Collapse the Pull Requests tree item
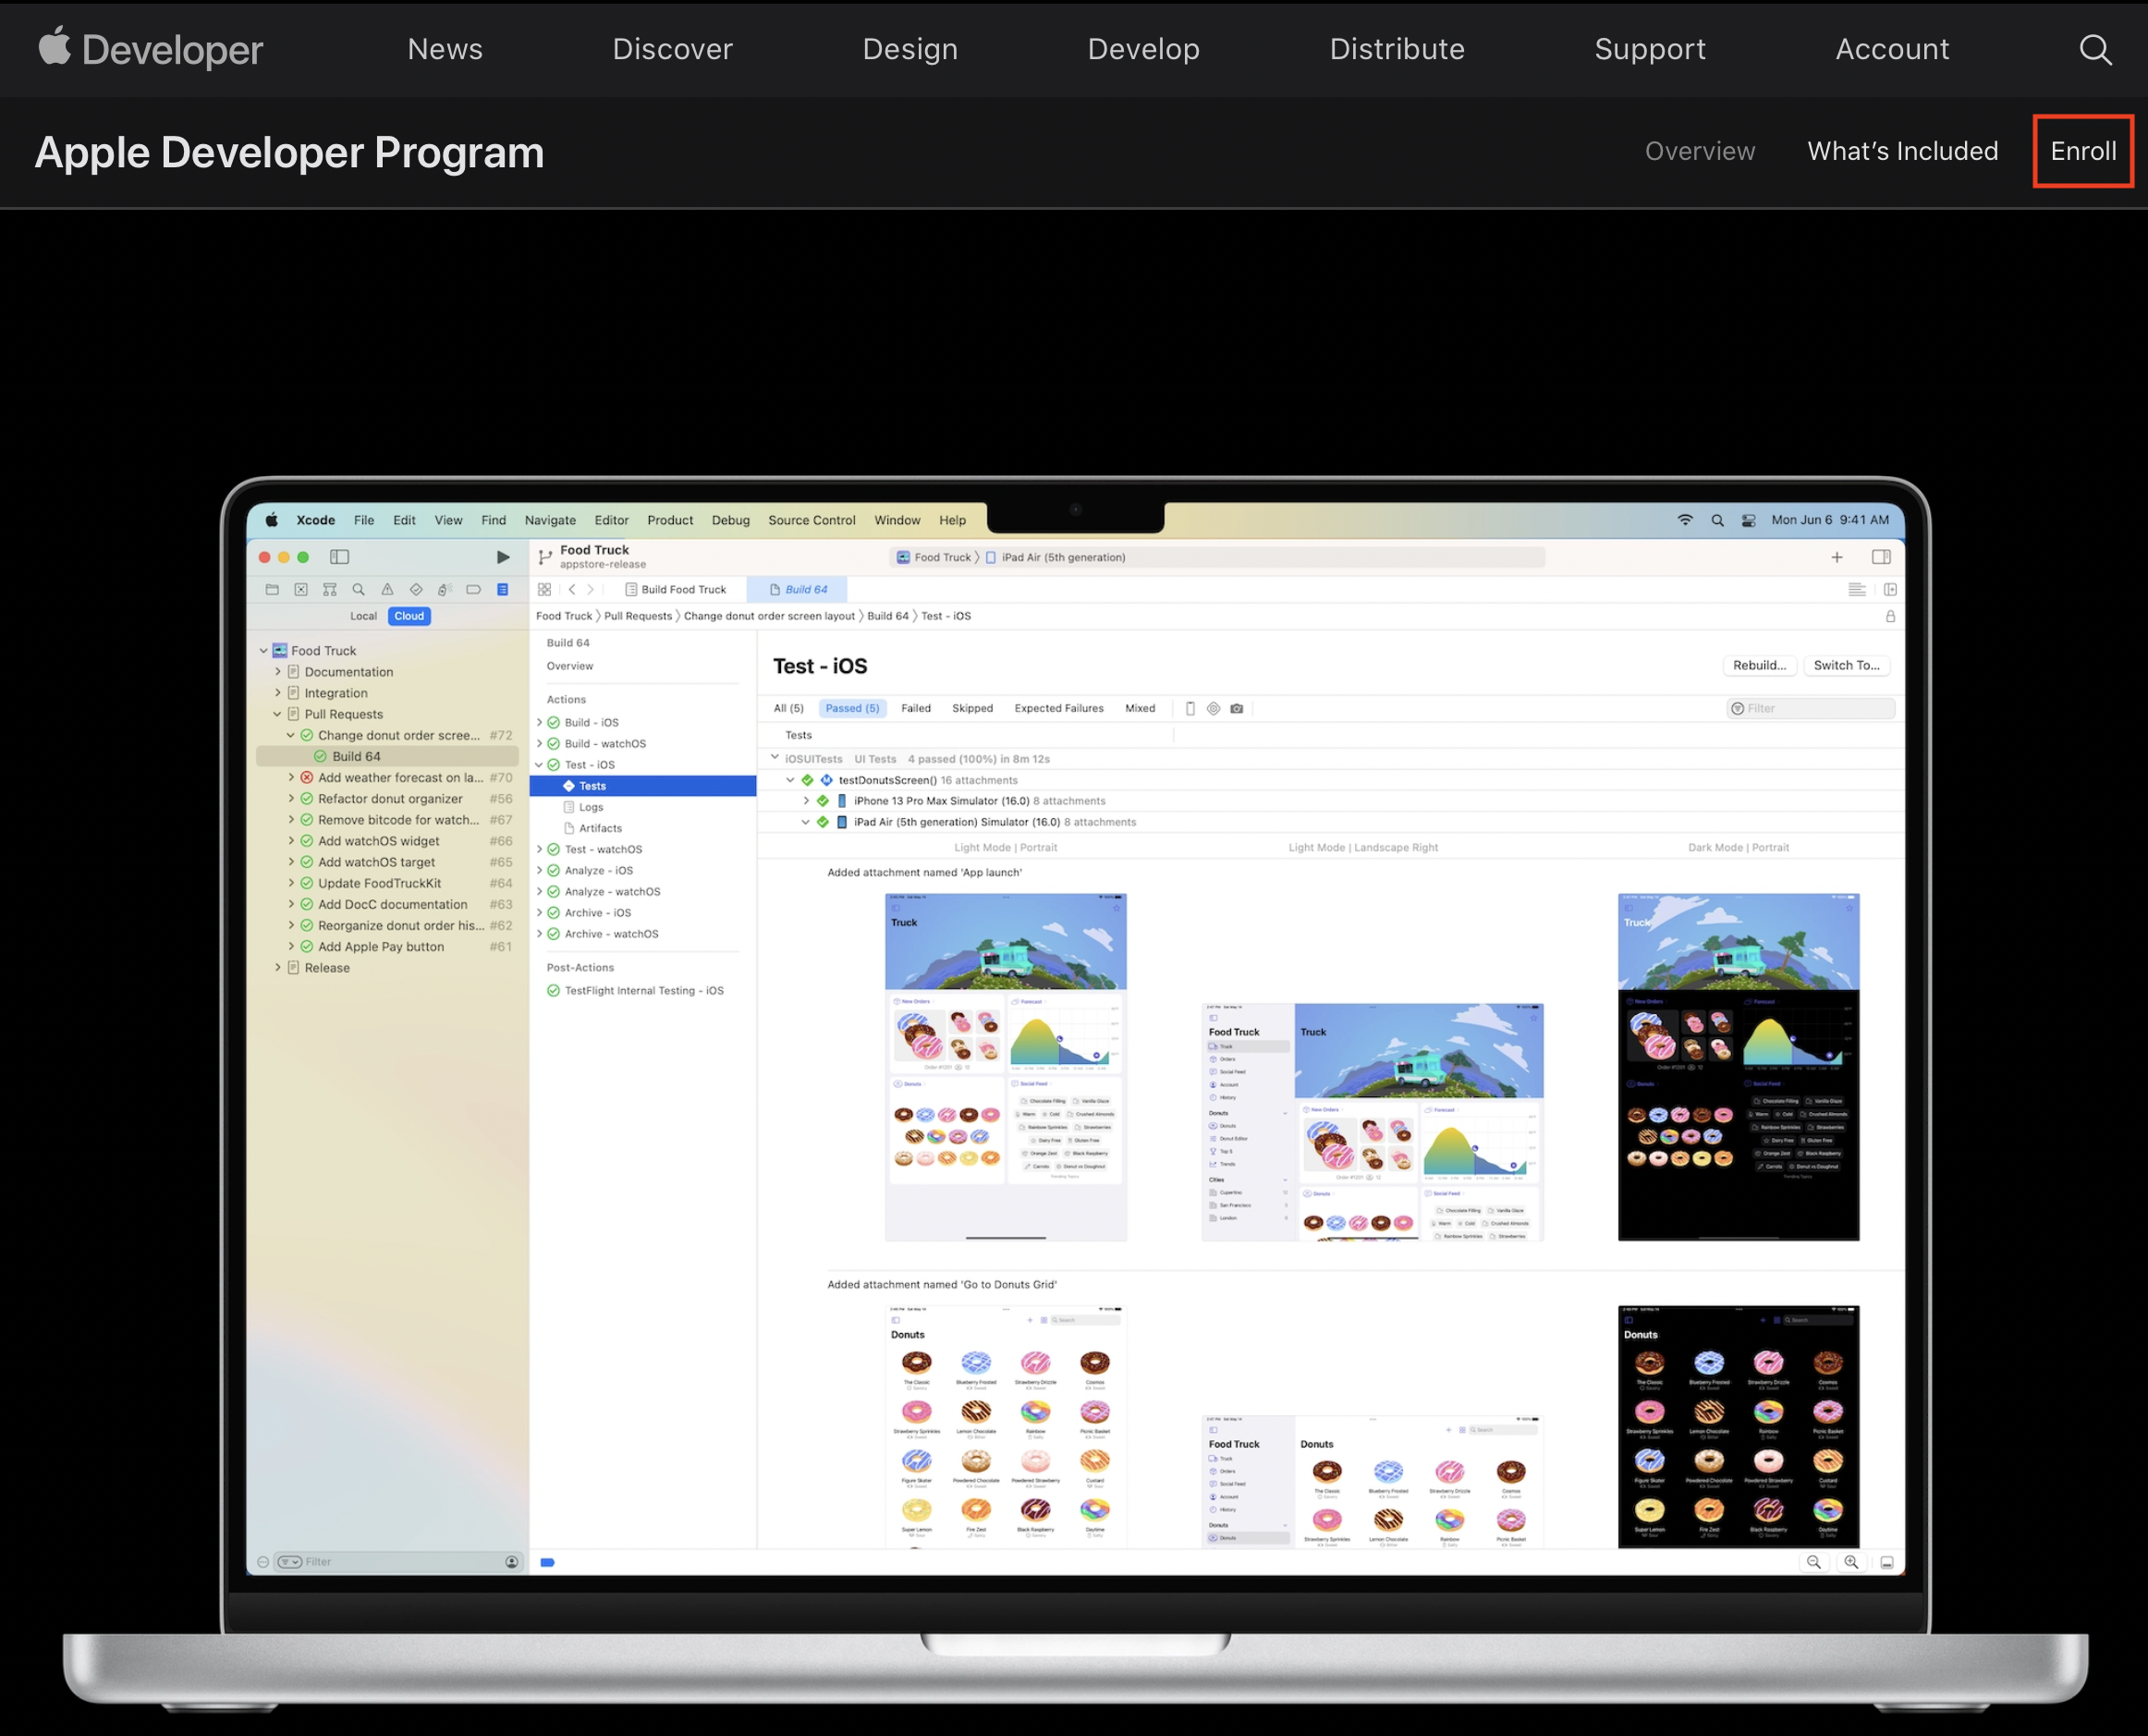 click(277, 714)
